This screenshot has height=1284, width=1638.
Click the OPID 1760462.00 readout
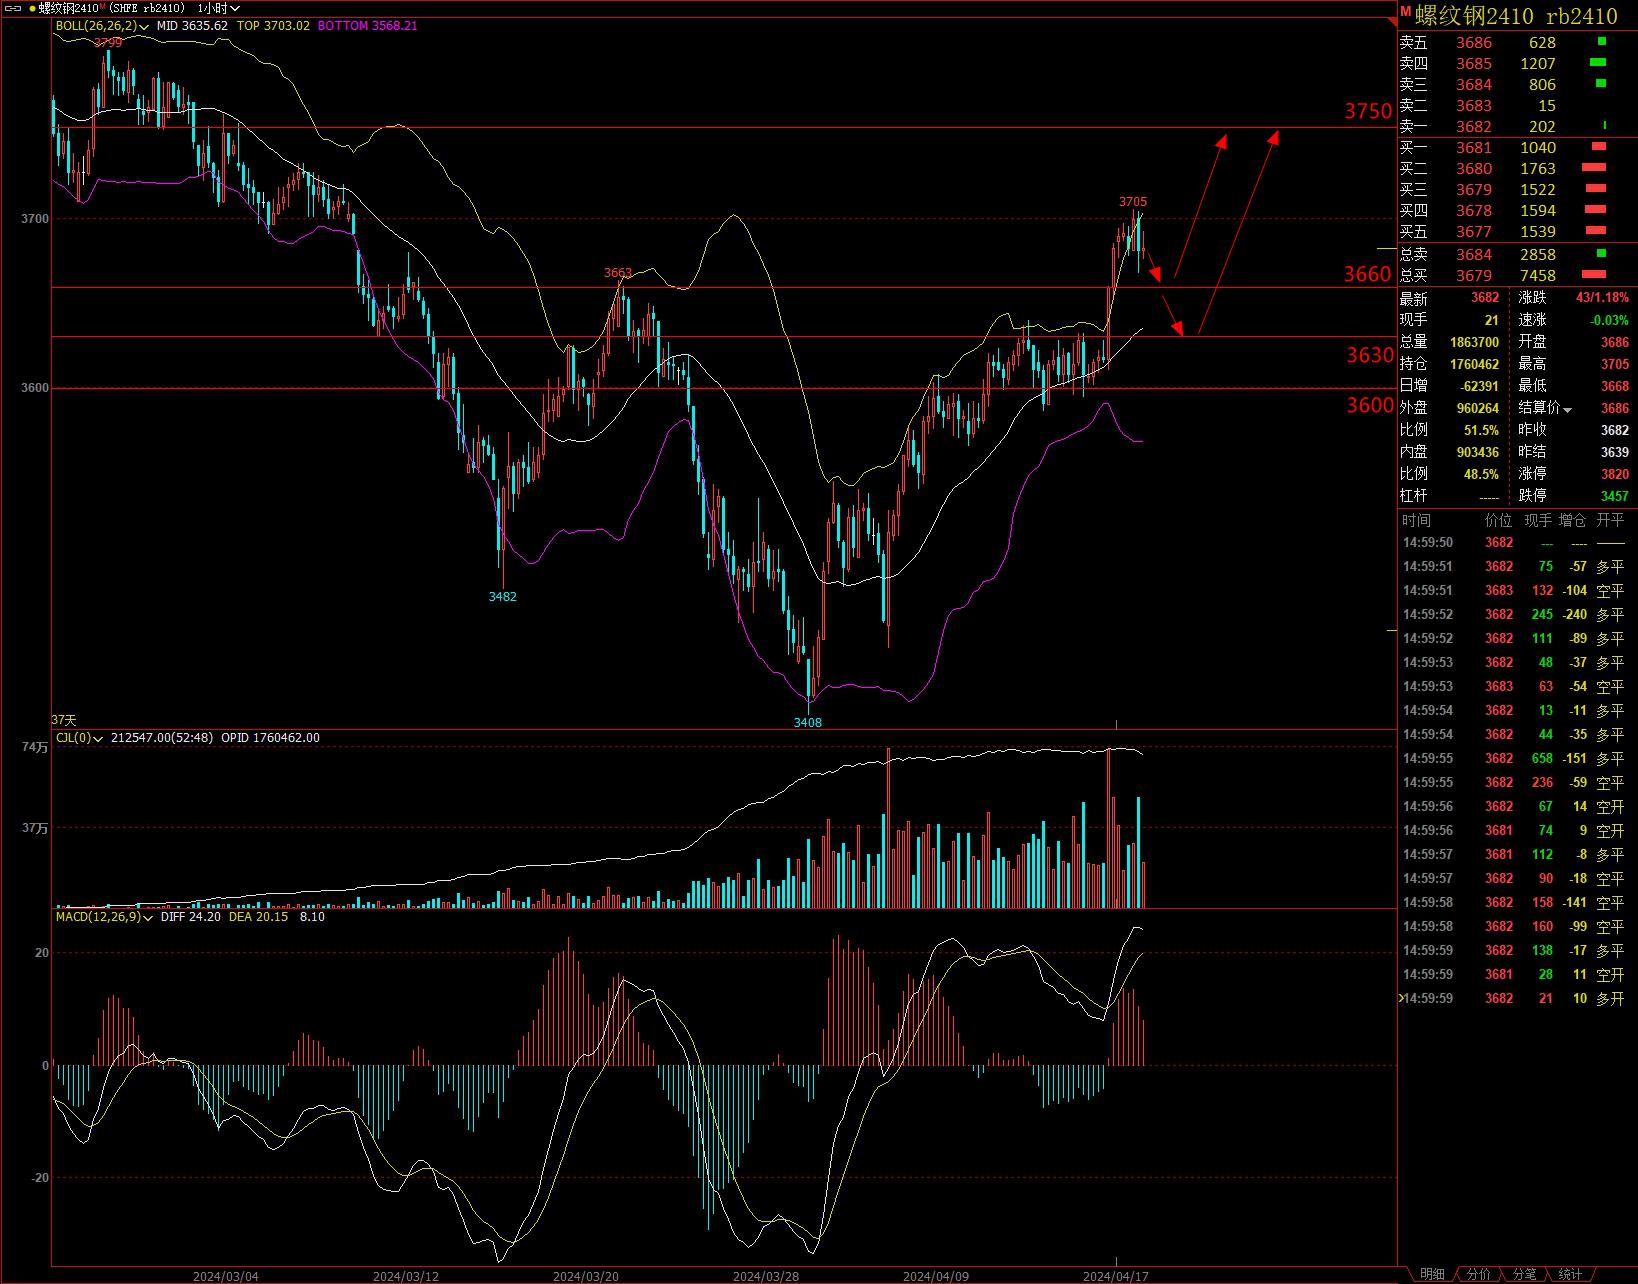coord(270,738)
